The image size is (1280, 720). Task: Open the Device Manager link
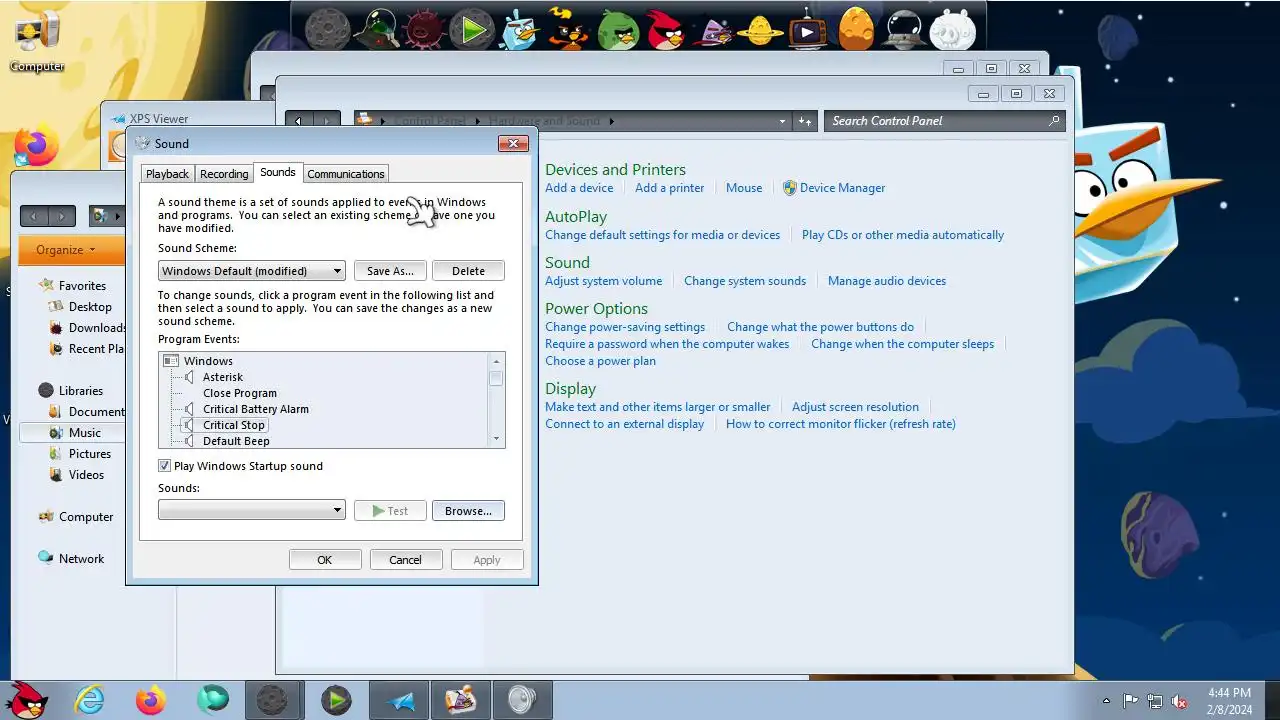pyautogui.click(x=842, y=188)
